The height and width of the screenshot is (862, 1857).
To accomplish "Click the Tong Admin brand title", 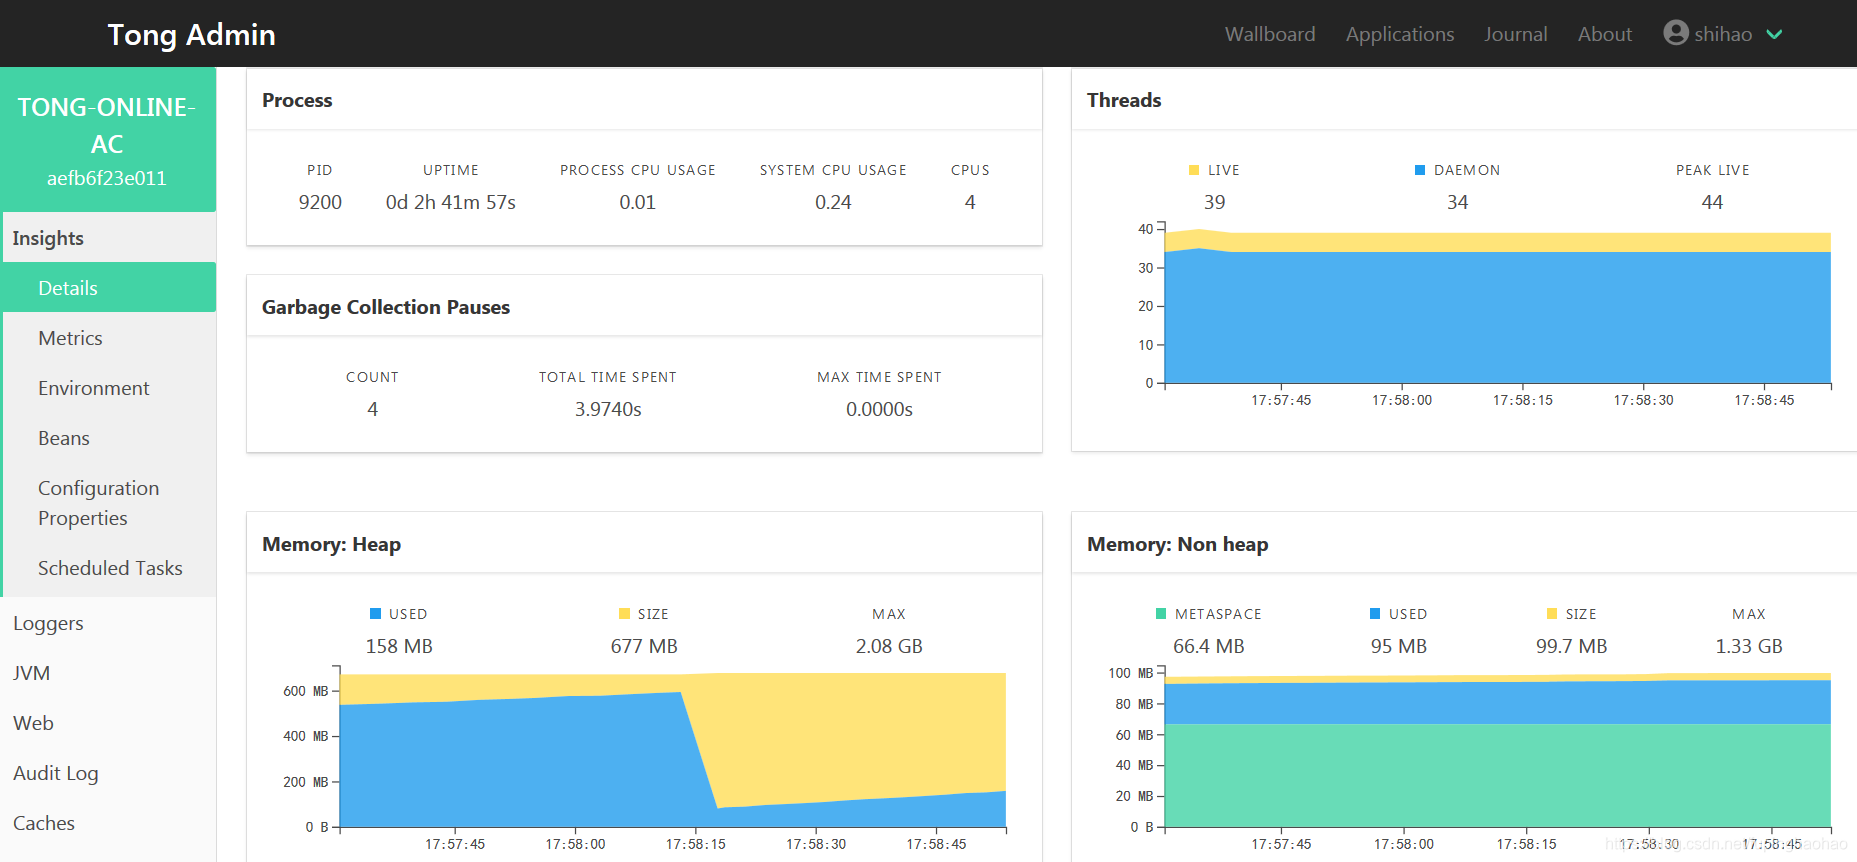I will [191, 35].
